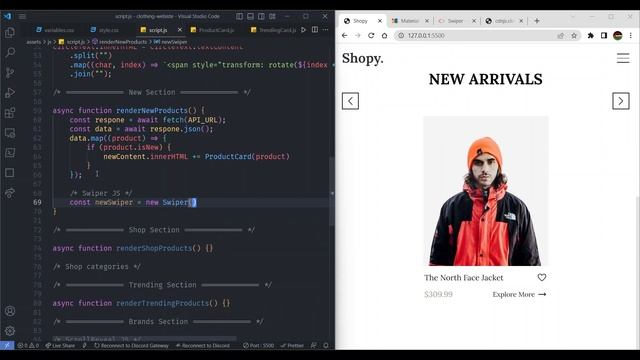The height and width of the screenshot is (360, 640).
Task: Open the Shopy hamburger menu
Action: (x=623, y=58)
